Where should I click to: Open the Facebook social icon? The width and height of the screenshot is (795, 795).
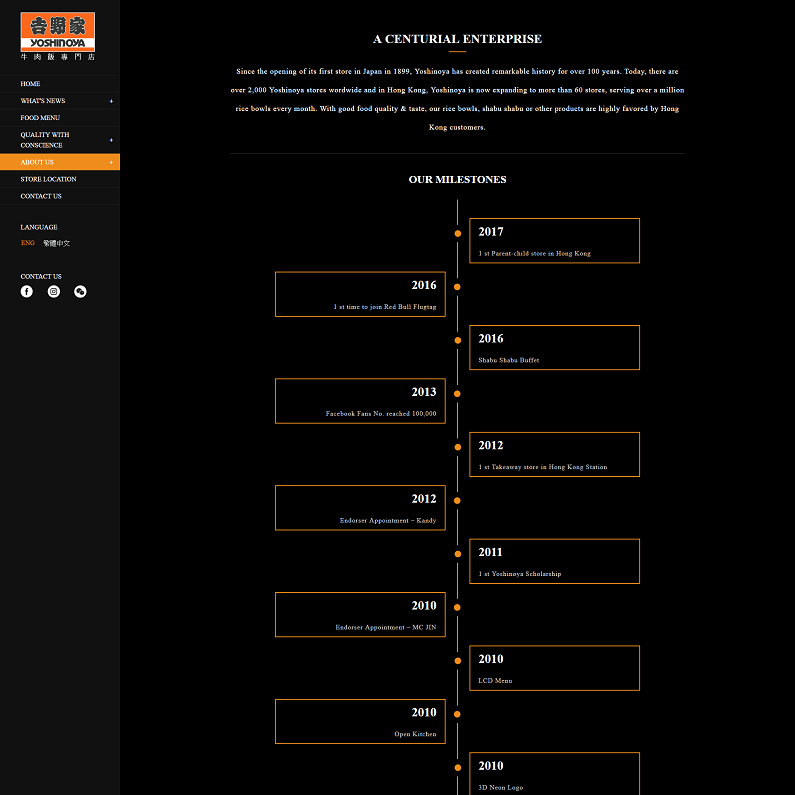click(x=26, y=291)
